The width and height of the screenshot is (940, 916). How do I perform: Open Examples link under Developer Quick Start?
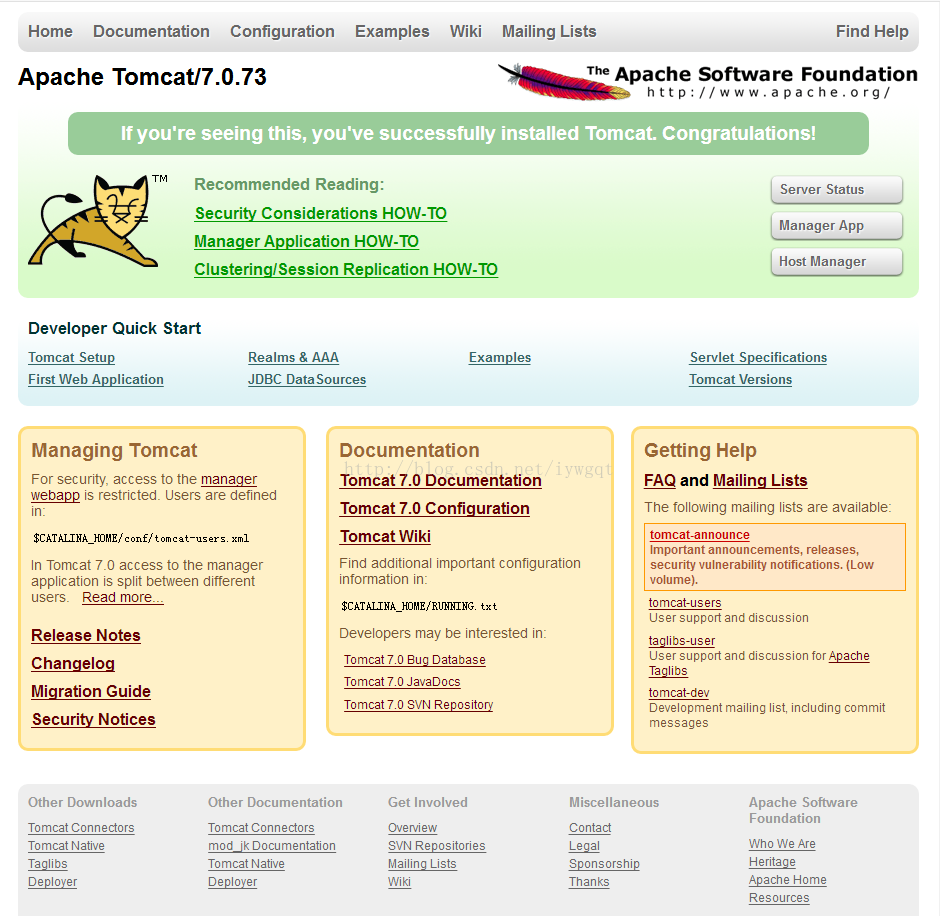[x=500, y=357]
